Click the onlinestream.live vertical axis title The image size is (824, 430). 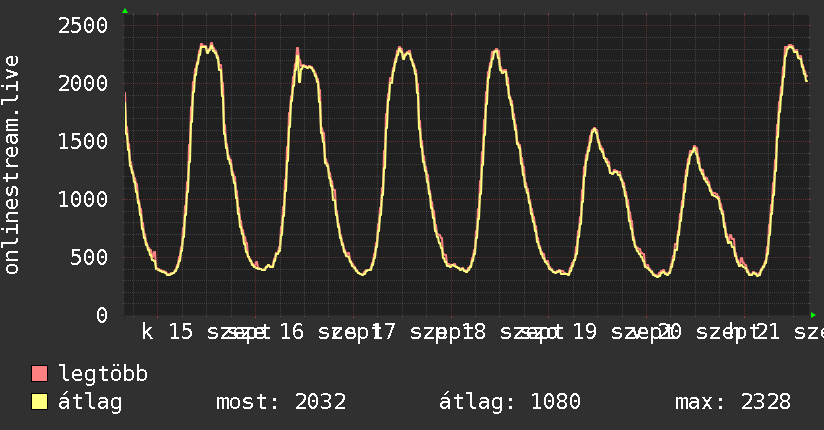11,165
